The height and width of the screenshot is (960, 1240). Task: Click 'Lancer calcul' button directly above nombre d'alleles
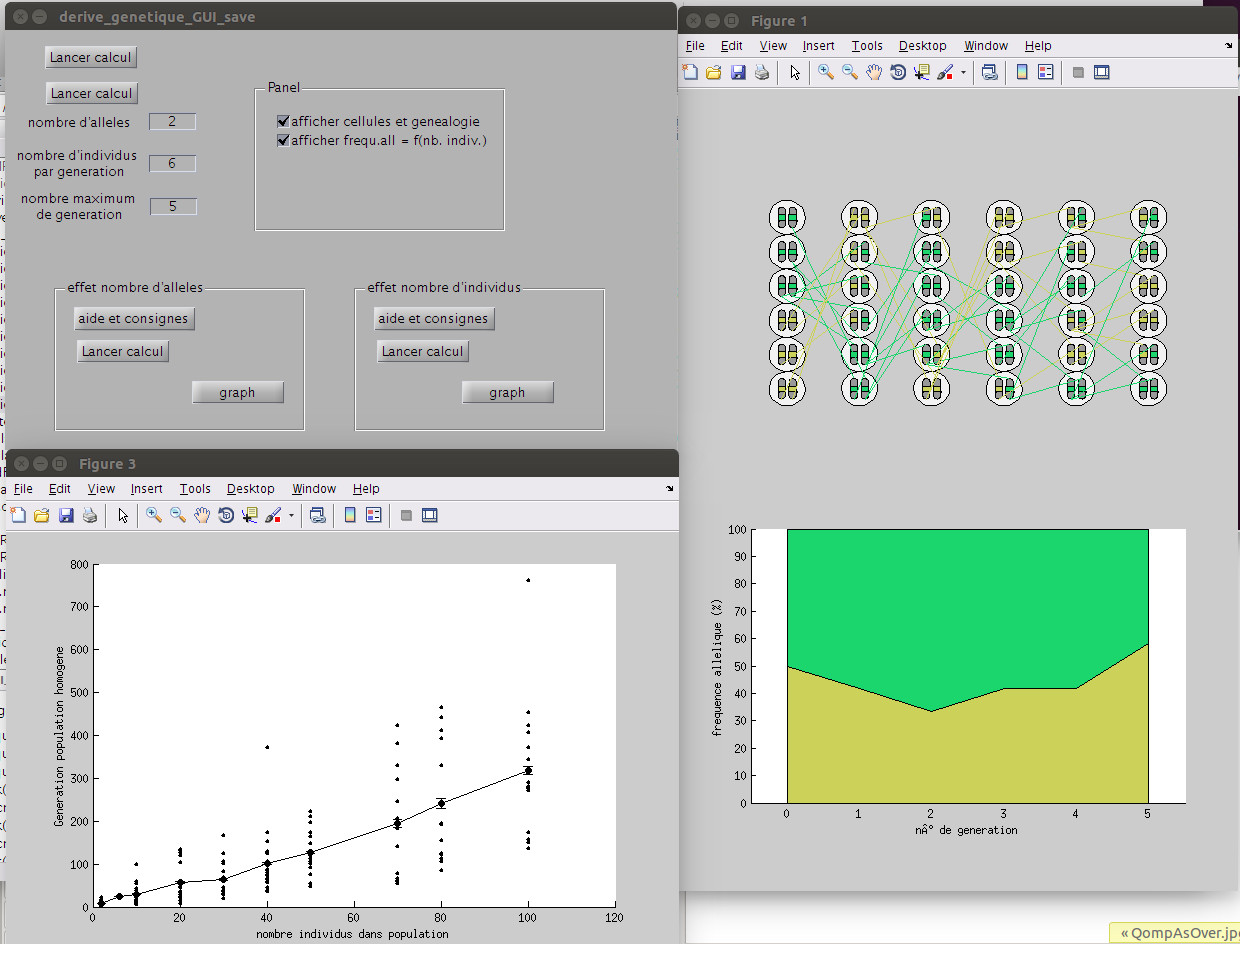point(91,93)
